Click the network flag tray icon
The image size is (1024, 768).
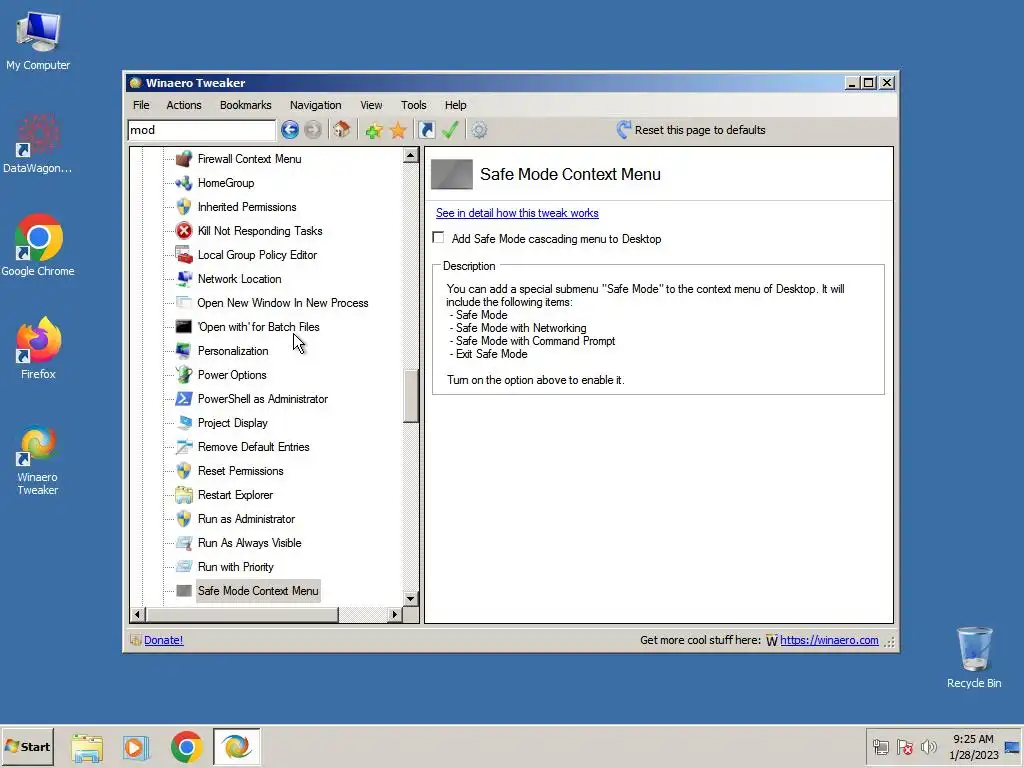point(904,746)
